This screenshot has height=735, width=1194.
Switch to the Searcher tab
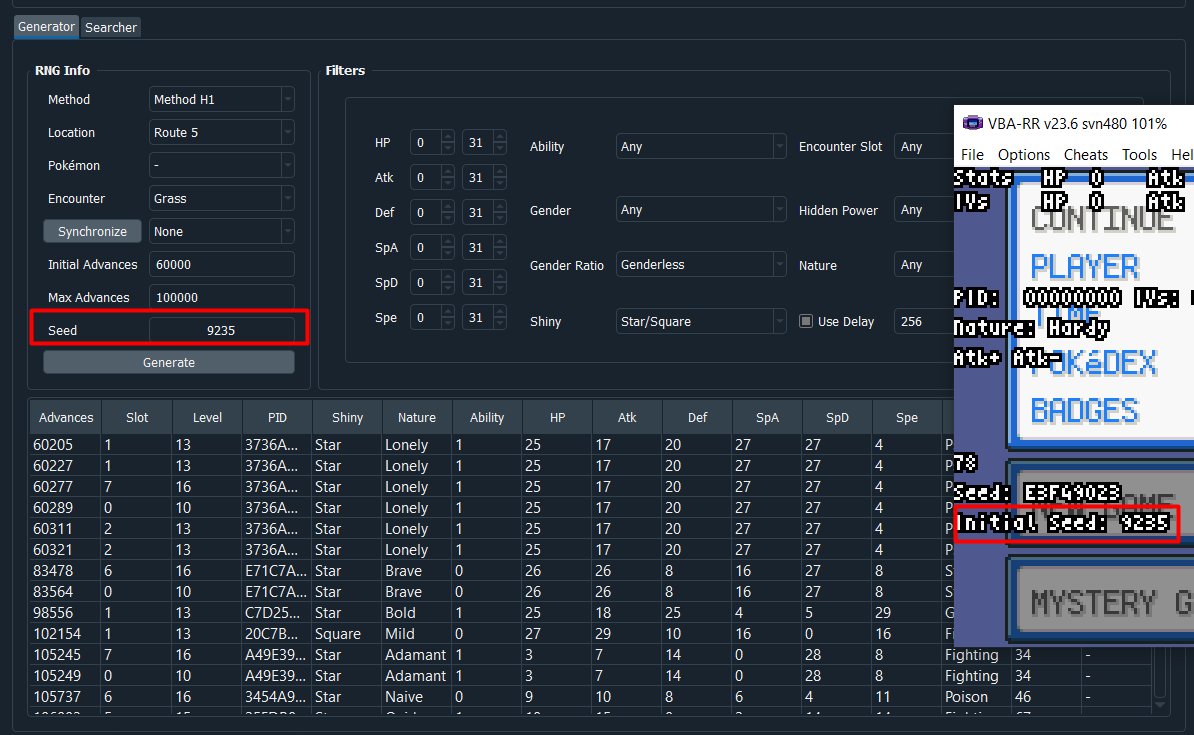tap(110, 27)
